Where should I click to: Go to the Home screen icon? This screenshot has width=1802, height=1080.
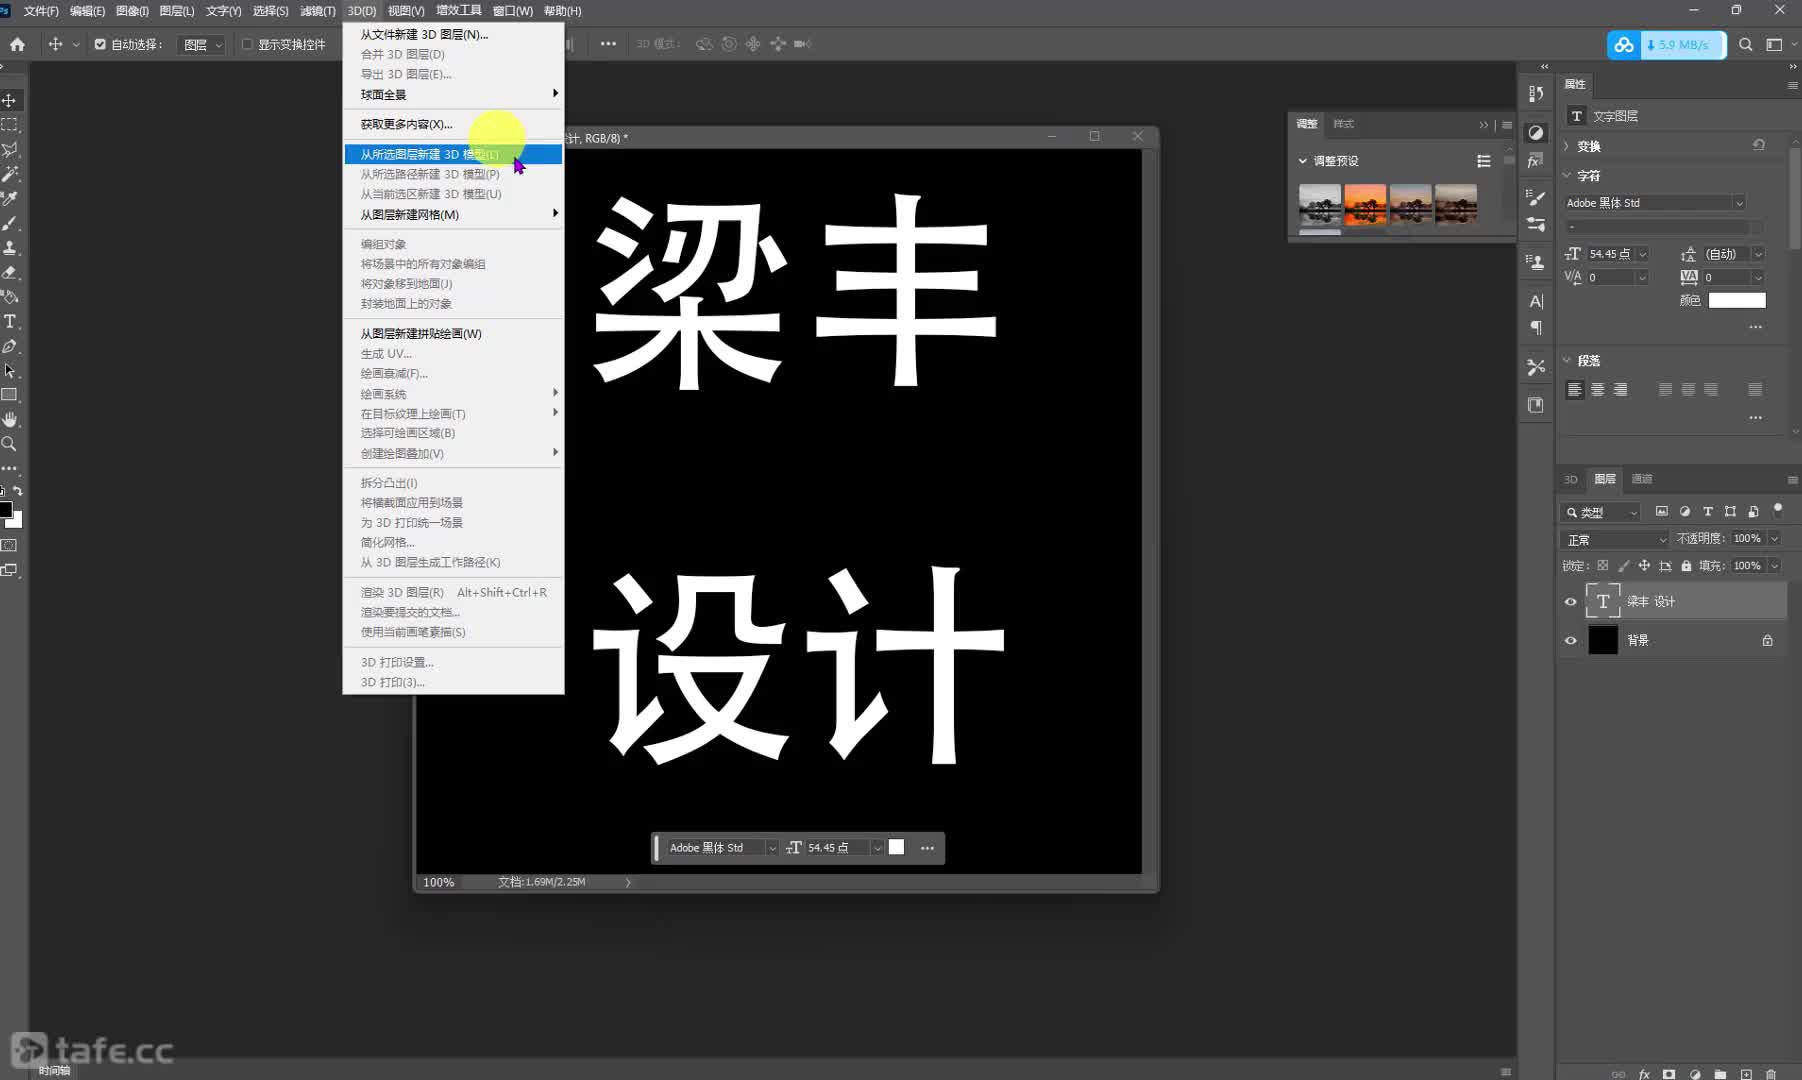[17, 44]
